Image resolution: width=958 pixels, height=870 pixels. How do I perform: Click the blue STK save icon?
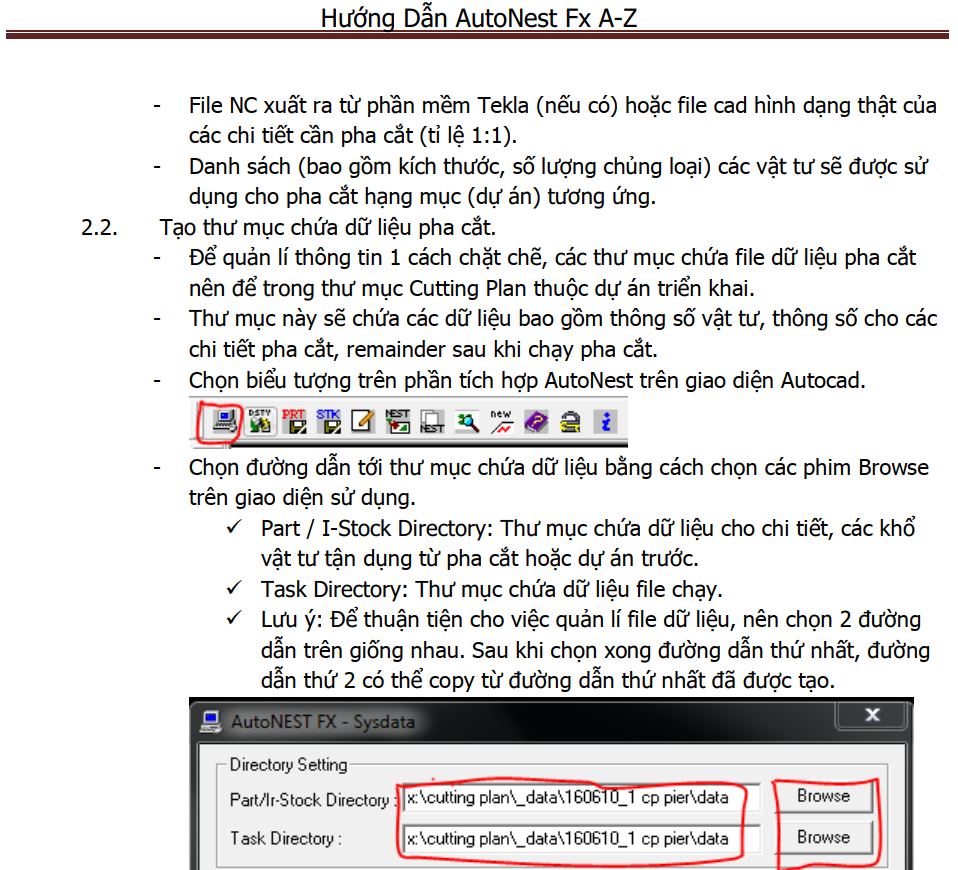pyautogui.click(x=329, y=421)
